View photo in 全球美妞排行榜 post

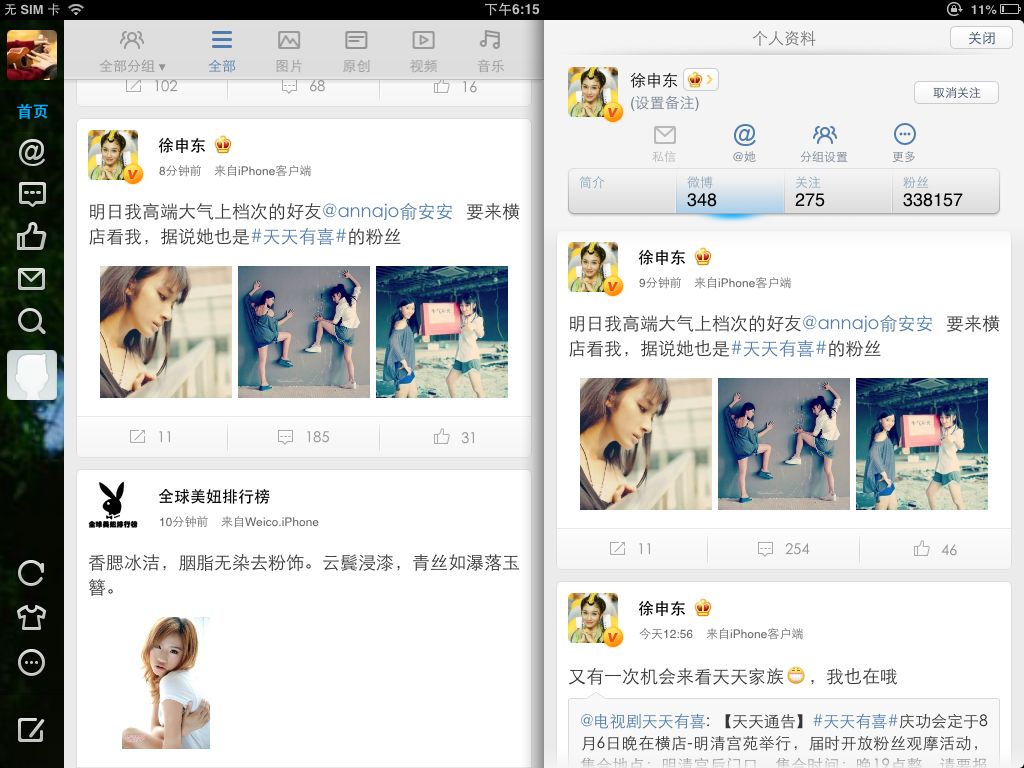click(x=166, y=682)
